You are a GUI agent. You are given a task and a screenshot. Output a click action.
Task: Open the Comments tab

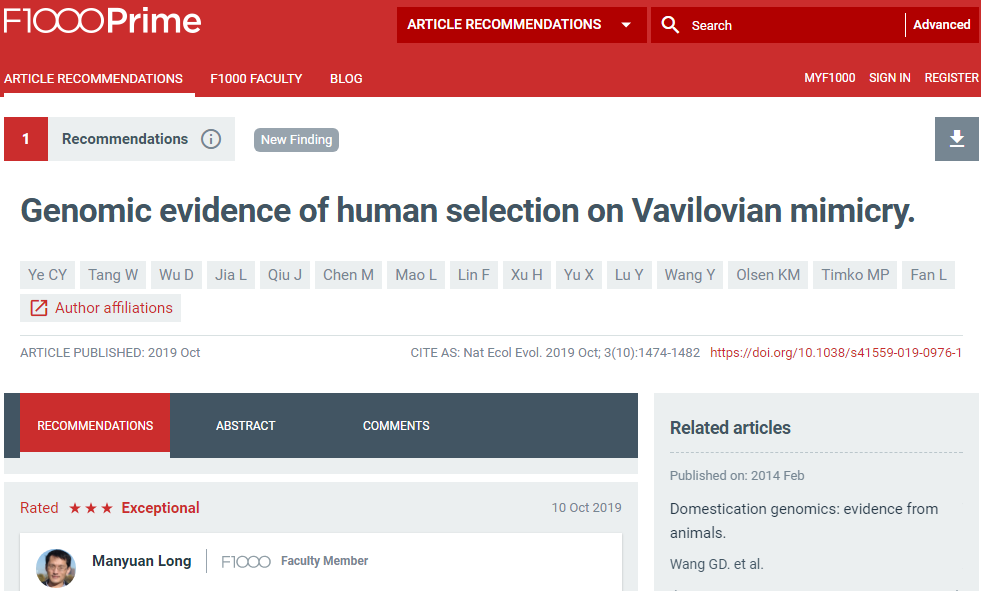[x=396, y=426]
